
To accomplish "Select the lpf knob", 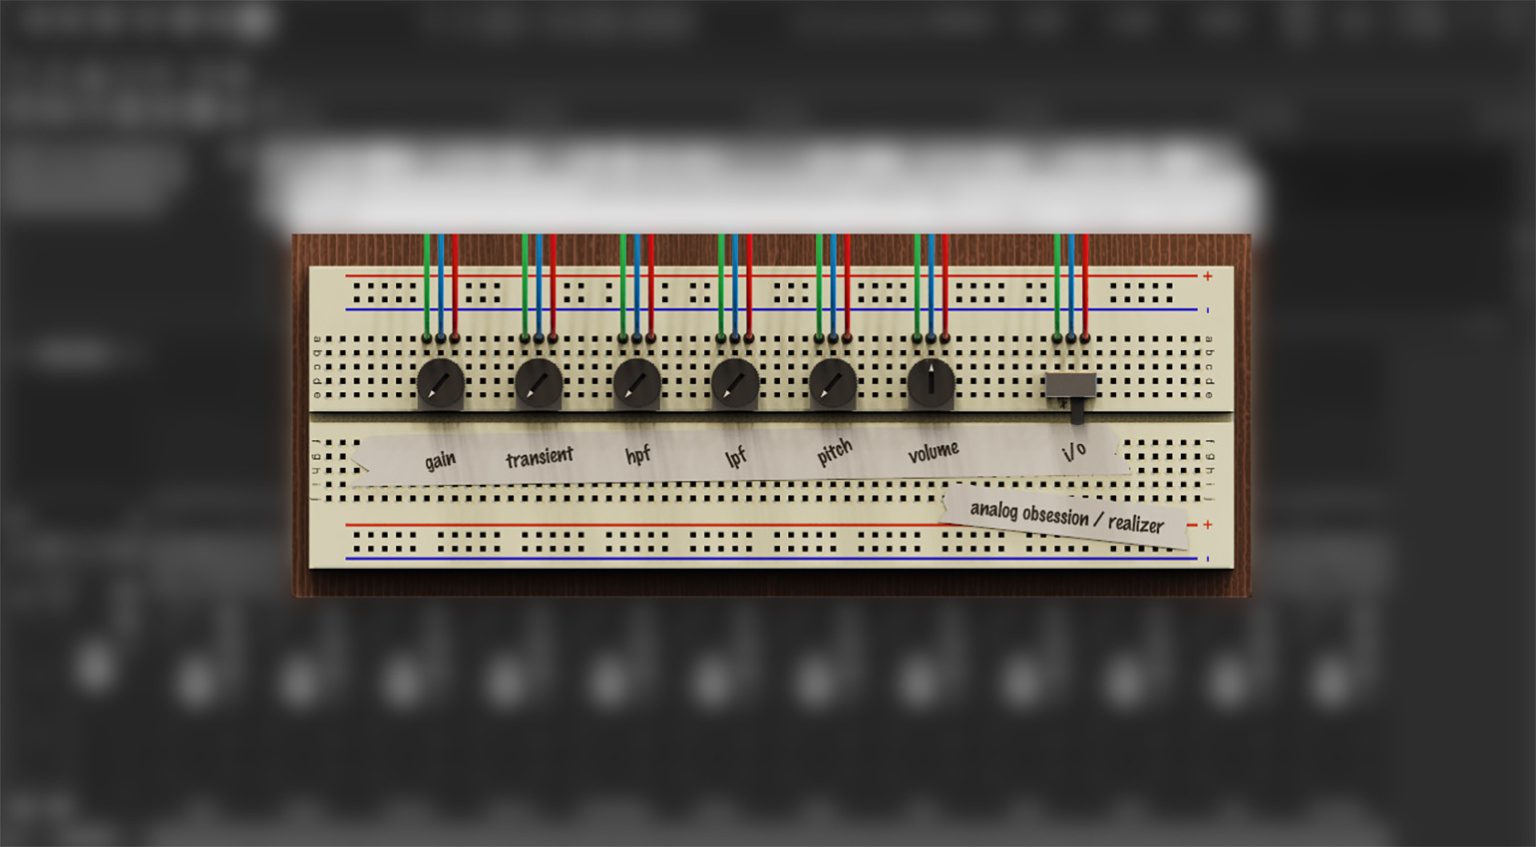I will point(735,384).
